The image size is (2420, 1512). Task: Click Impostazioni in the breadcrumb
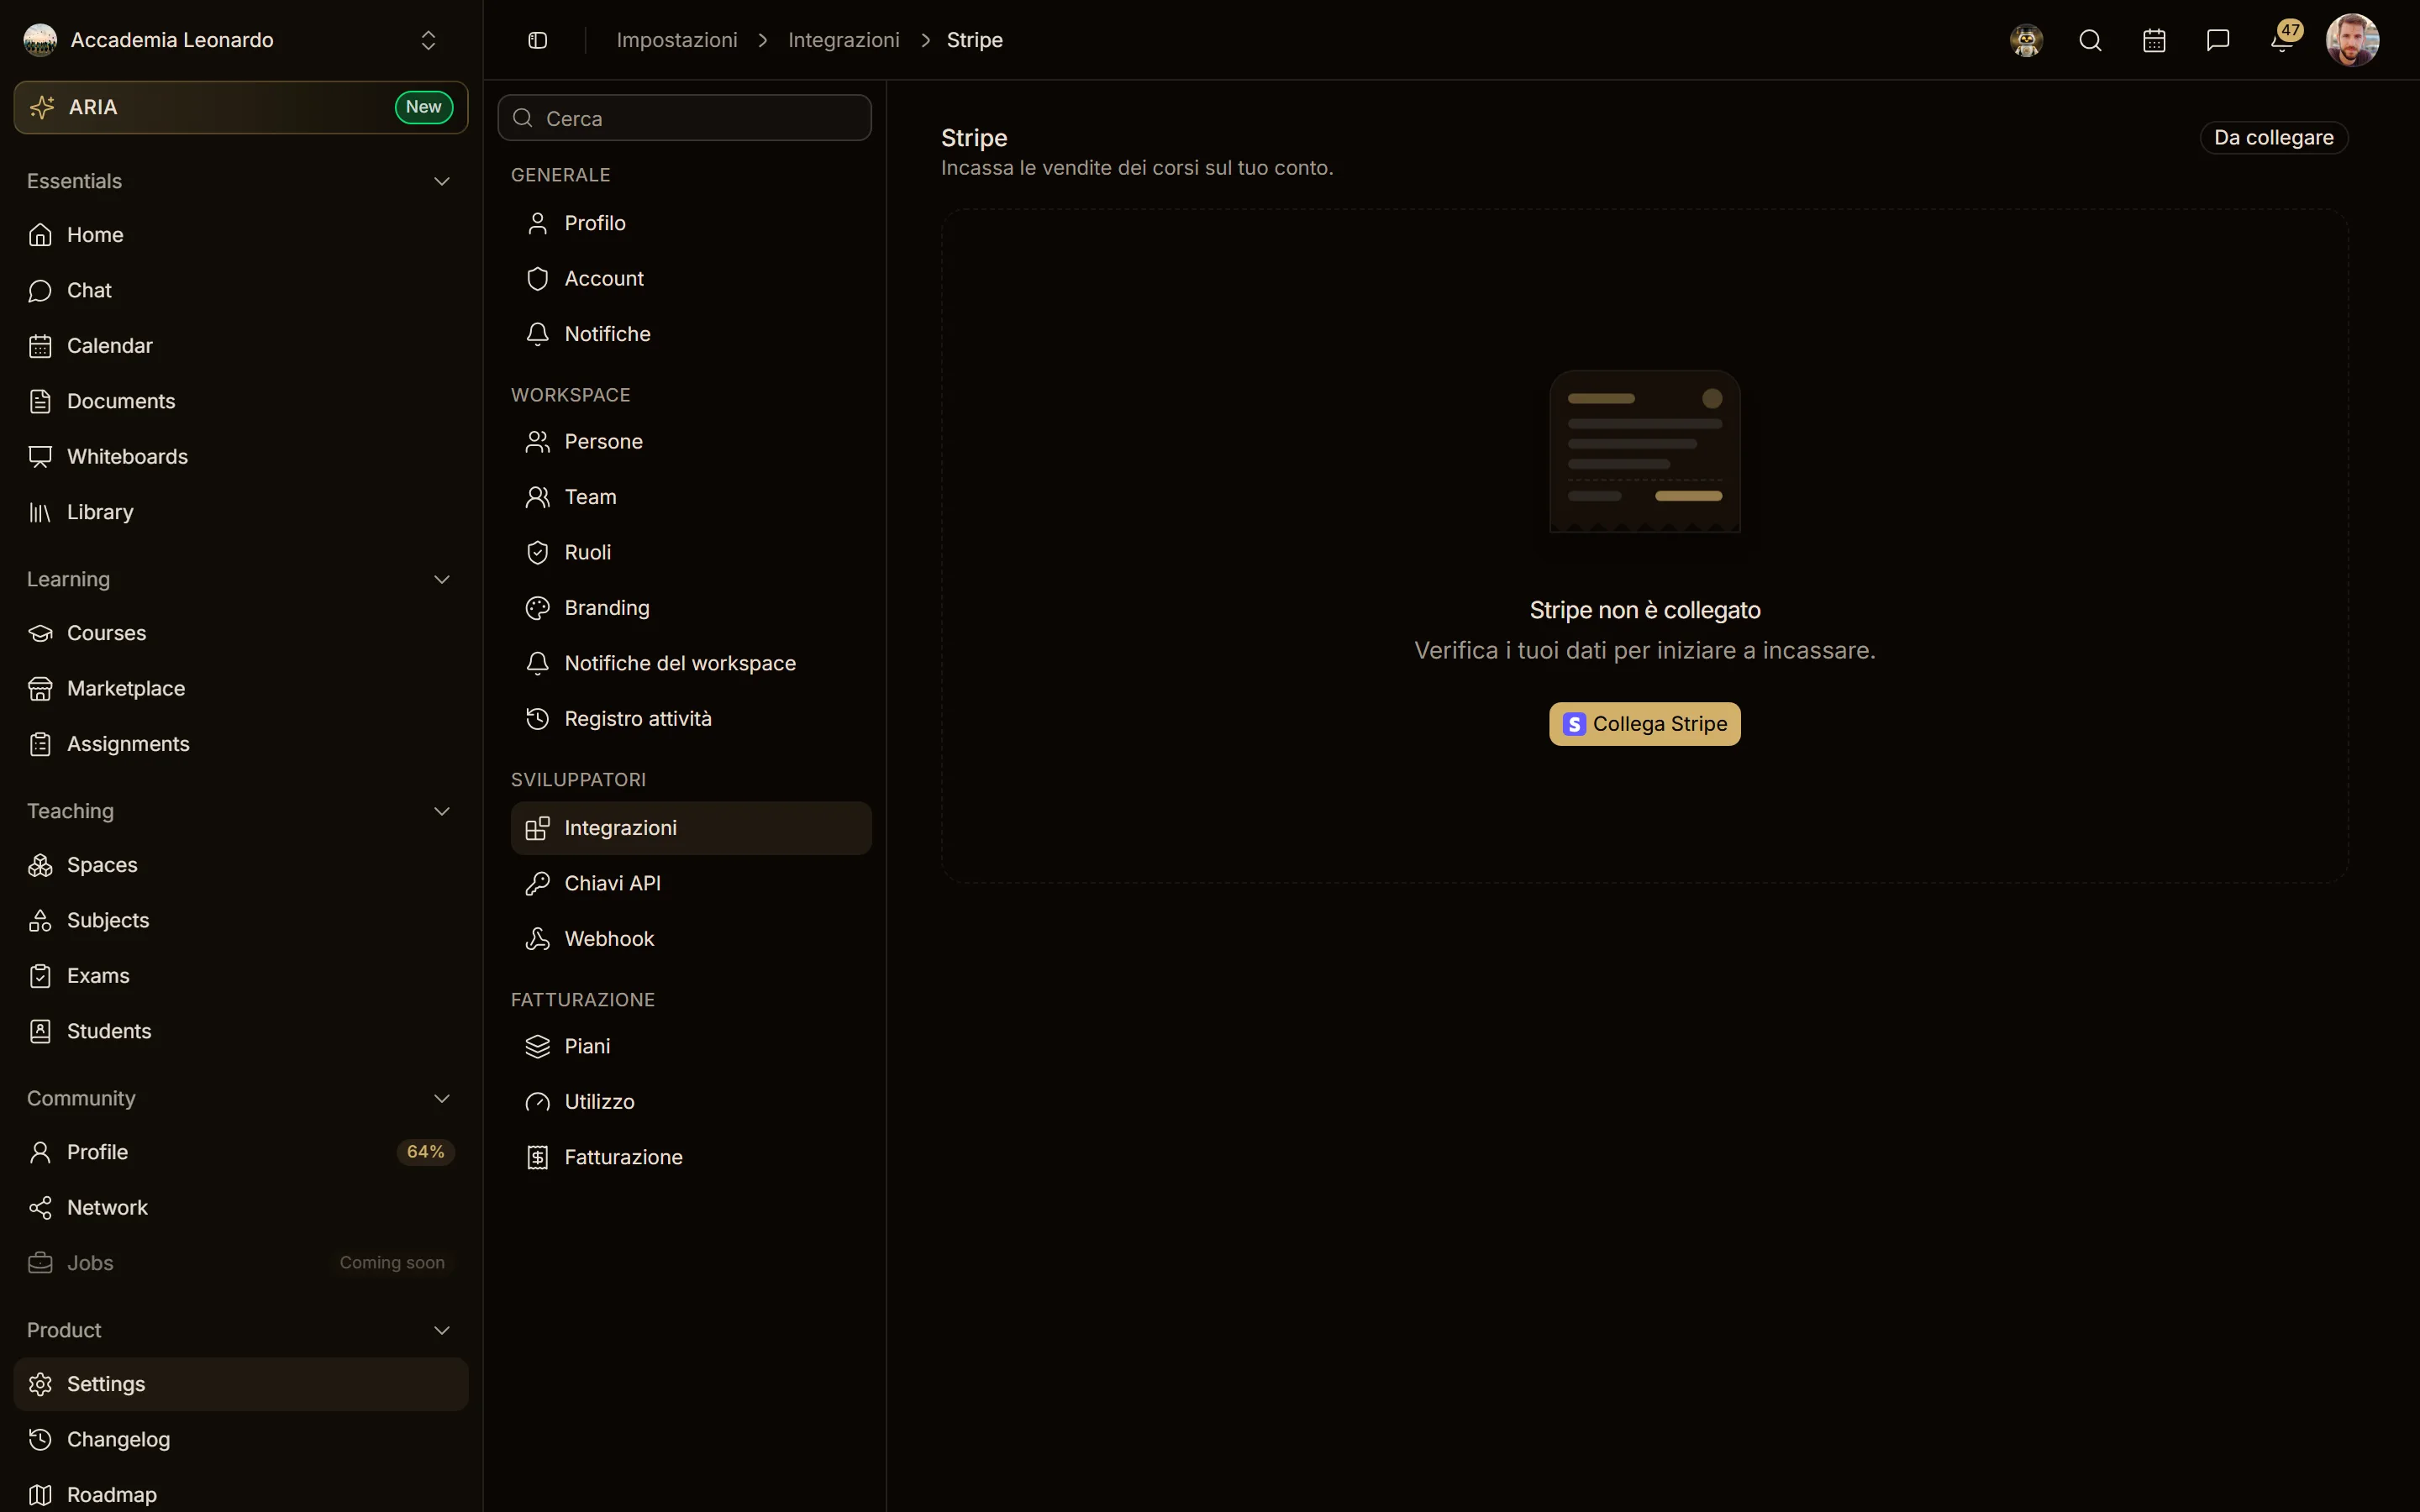677,40
